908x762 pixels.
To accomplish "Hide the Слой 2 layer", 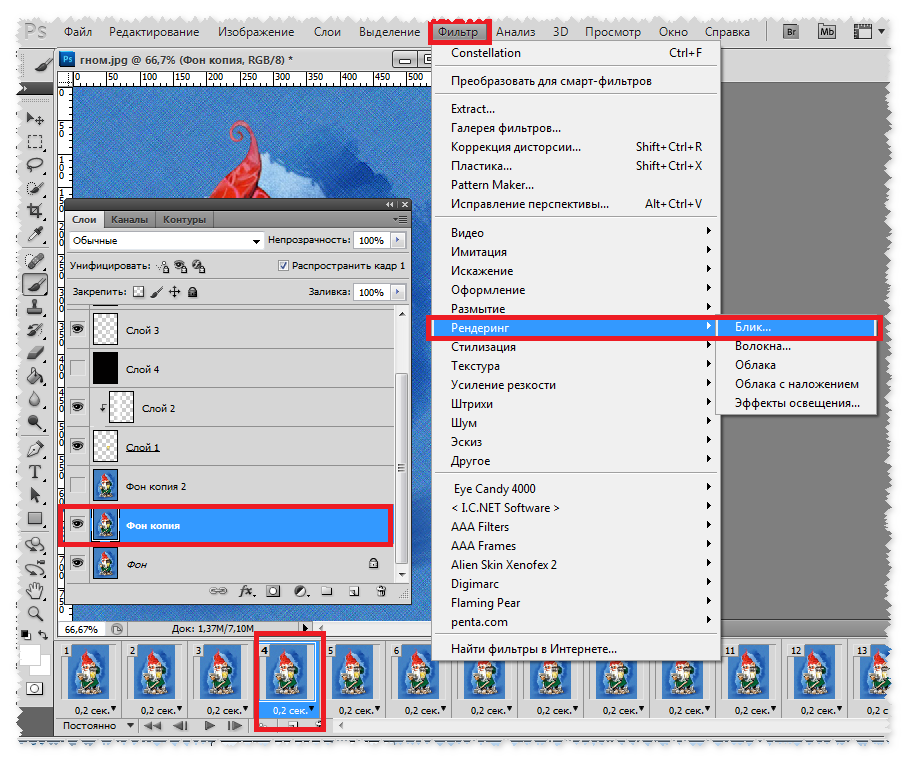I will click(77, 407).
